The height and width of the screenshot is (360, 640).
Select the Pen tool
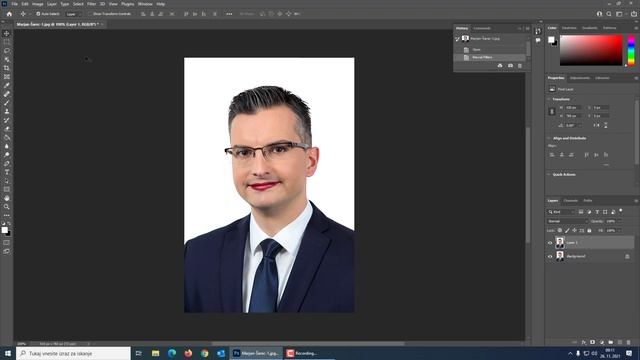pyautogui.click(x=7, y=163)
